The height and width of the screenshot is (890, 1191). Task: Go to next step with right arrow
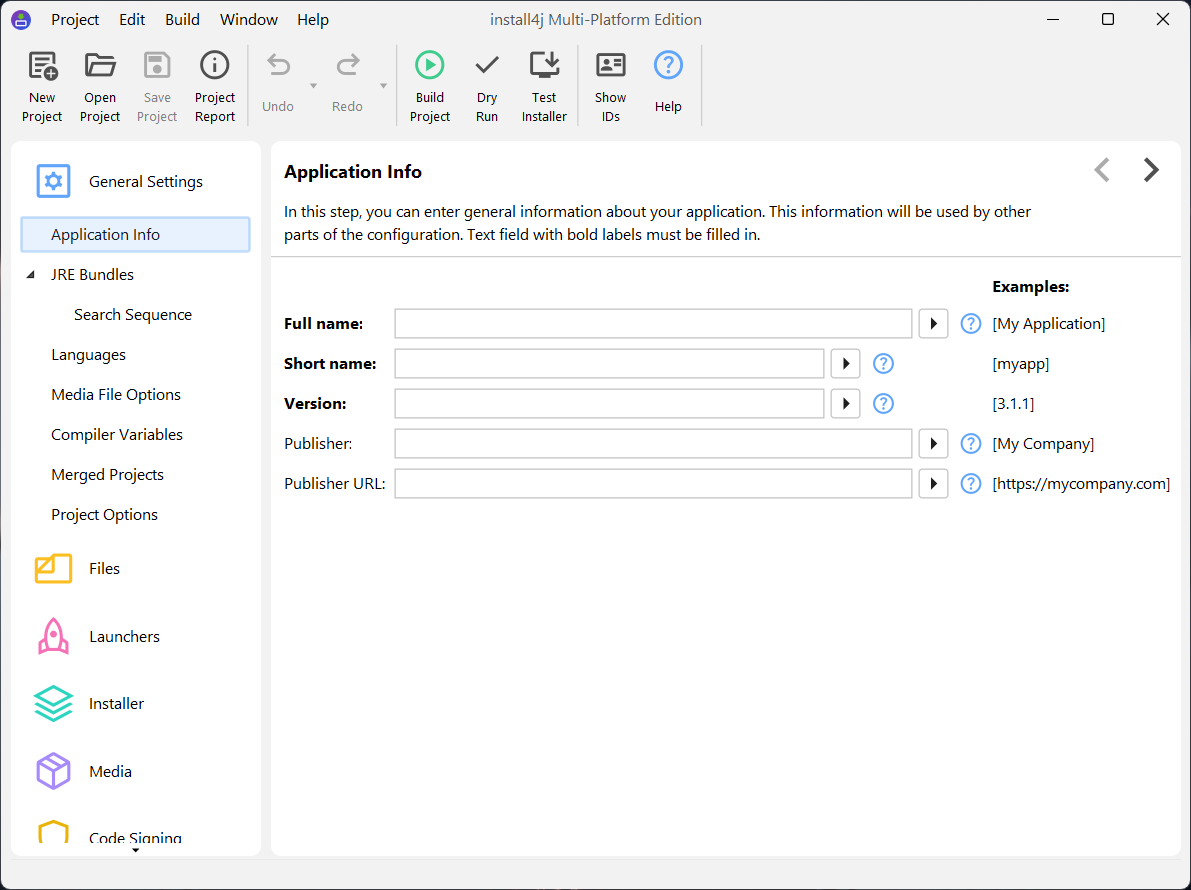[1151, 170]
